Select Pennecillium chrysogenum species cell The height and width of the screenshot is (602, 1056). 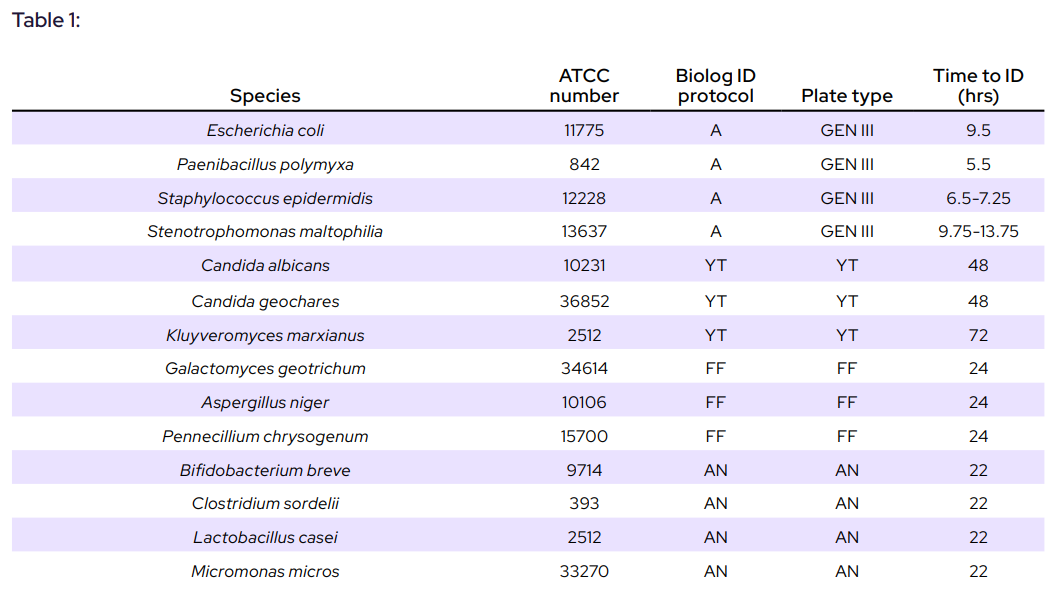(265, 436)
